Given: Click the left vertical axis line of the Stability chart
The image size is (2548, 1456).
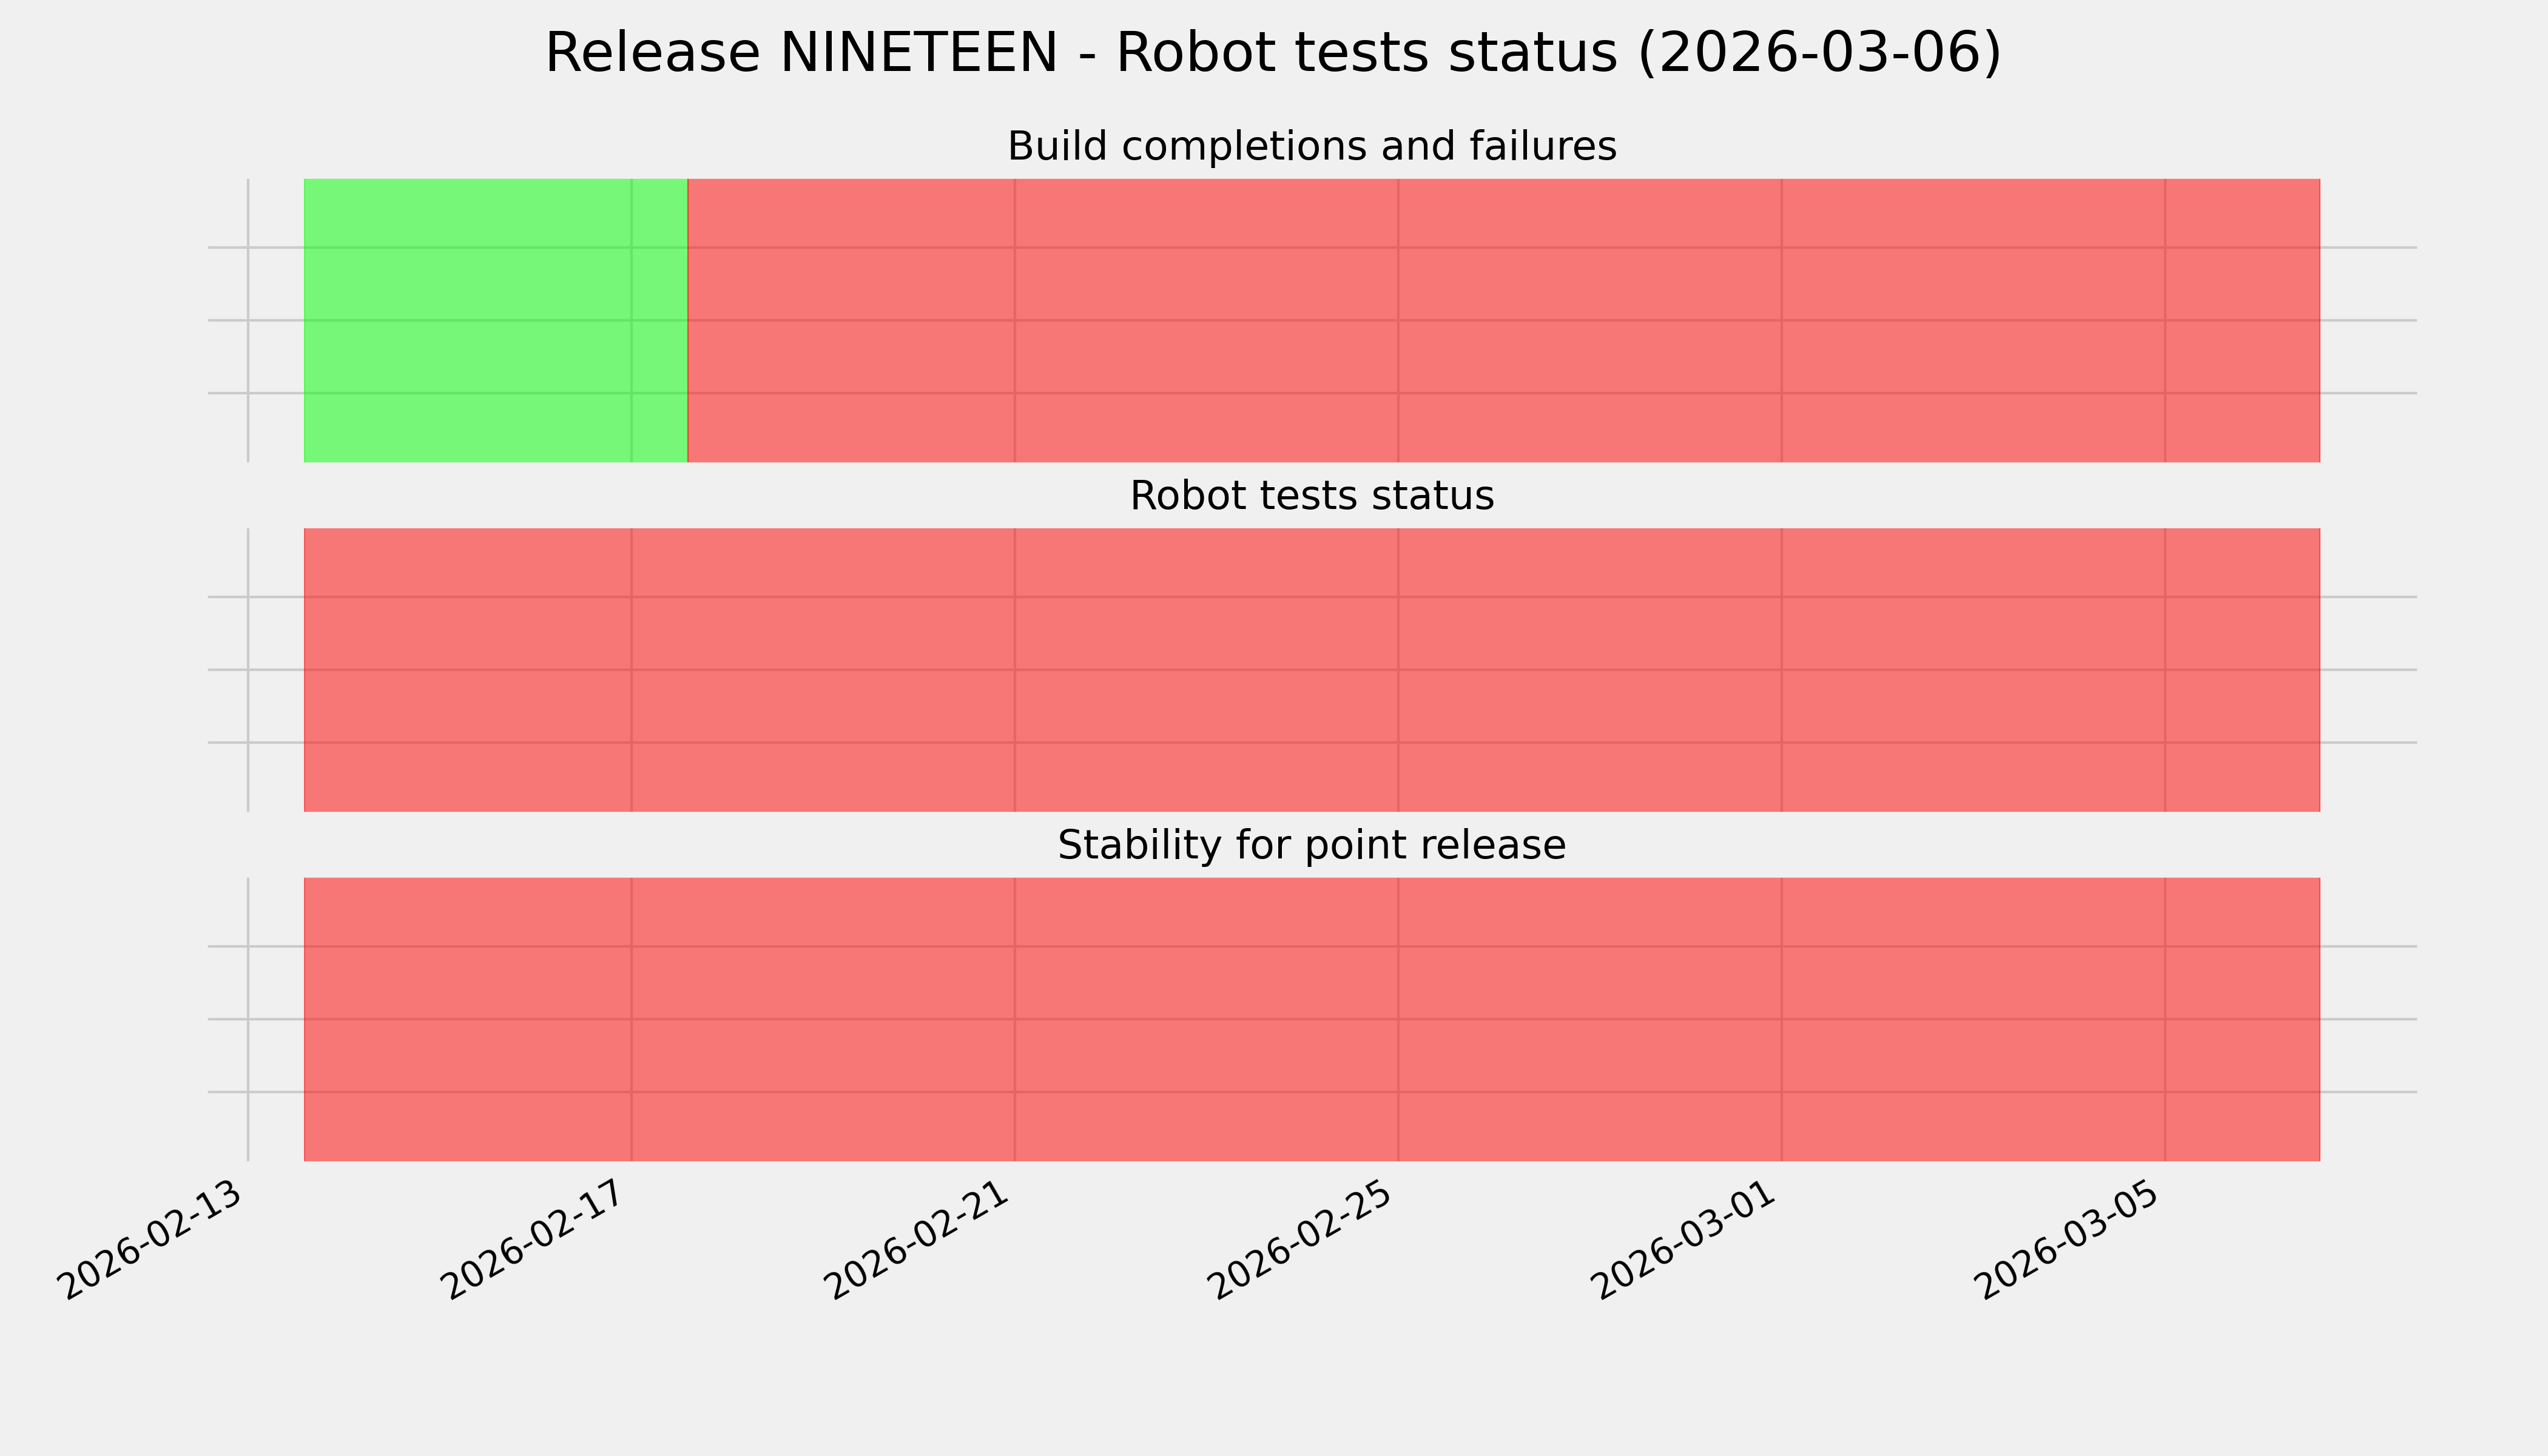Looking at the screenshot, I should click(248, 1019).
